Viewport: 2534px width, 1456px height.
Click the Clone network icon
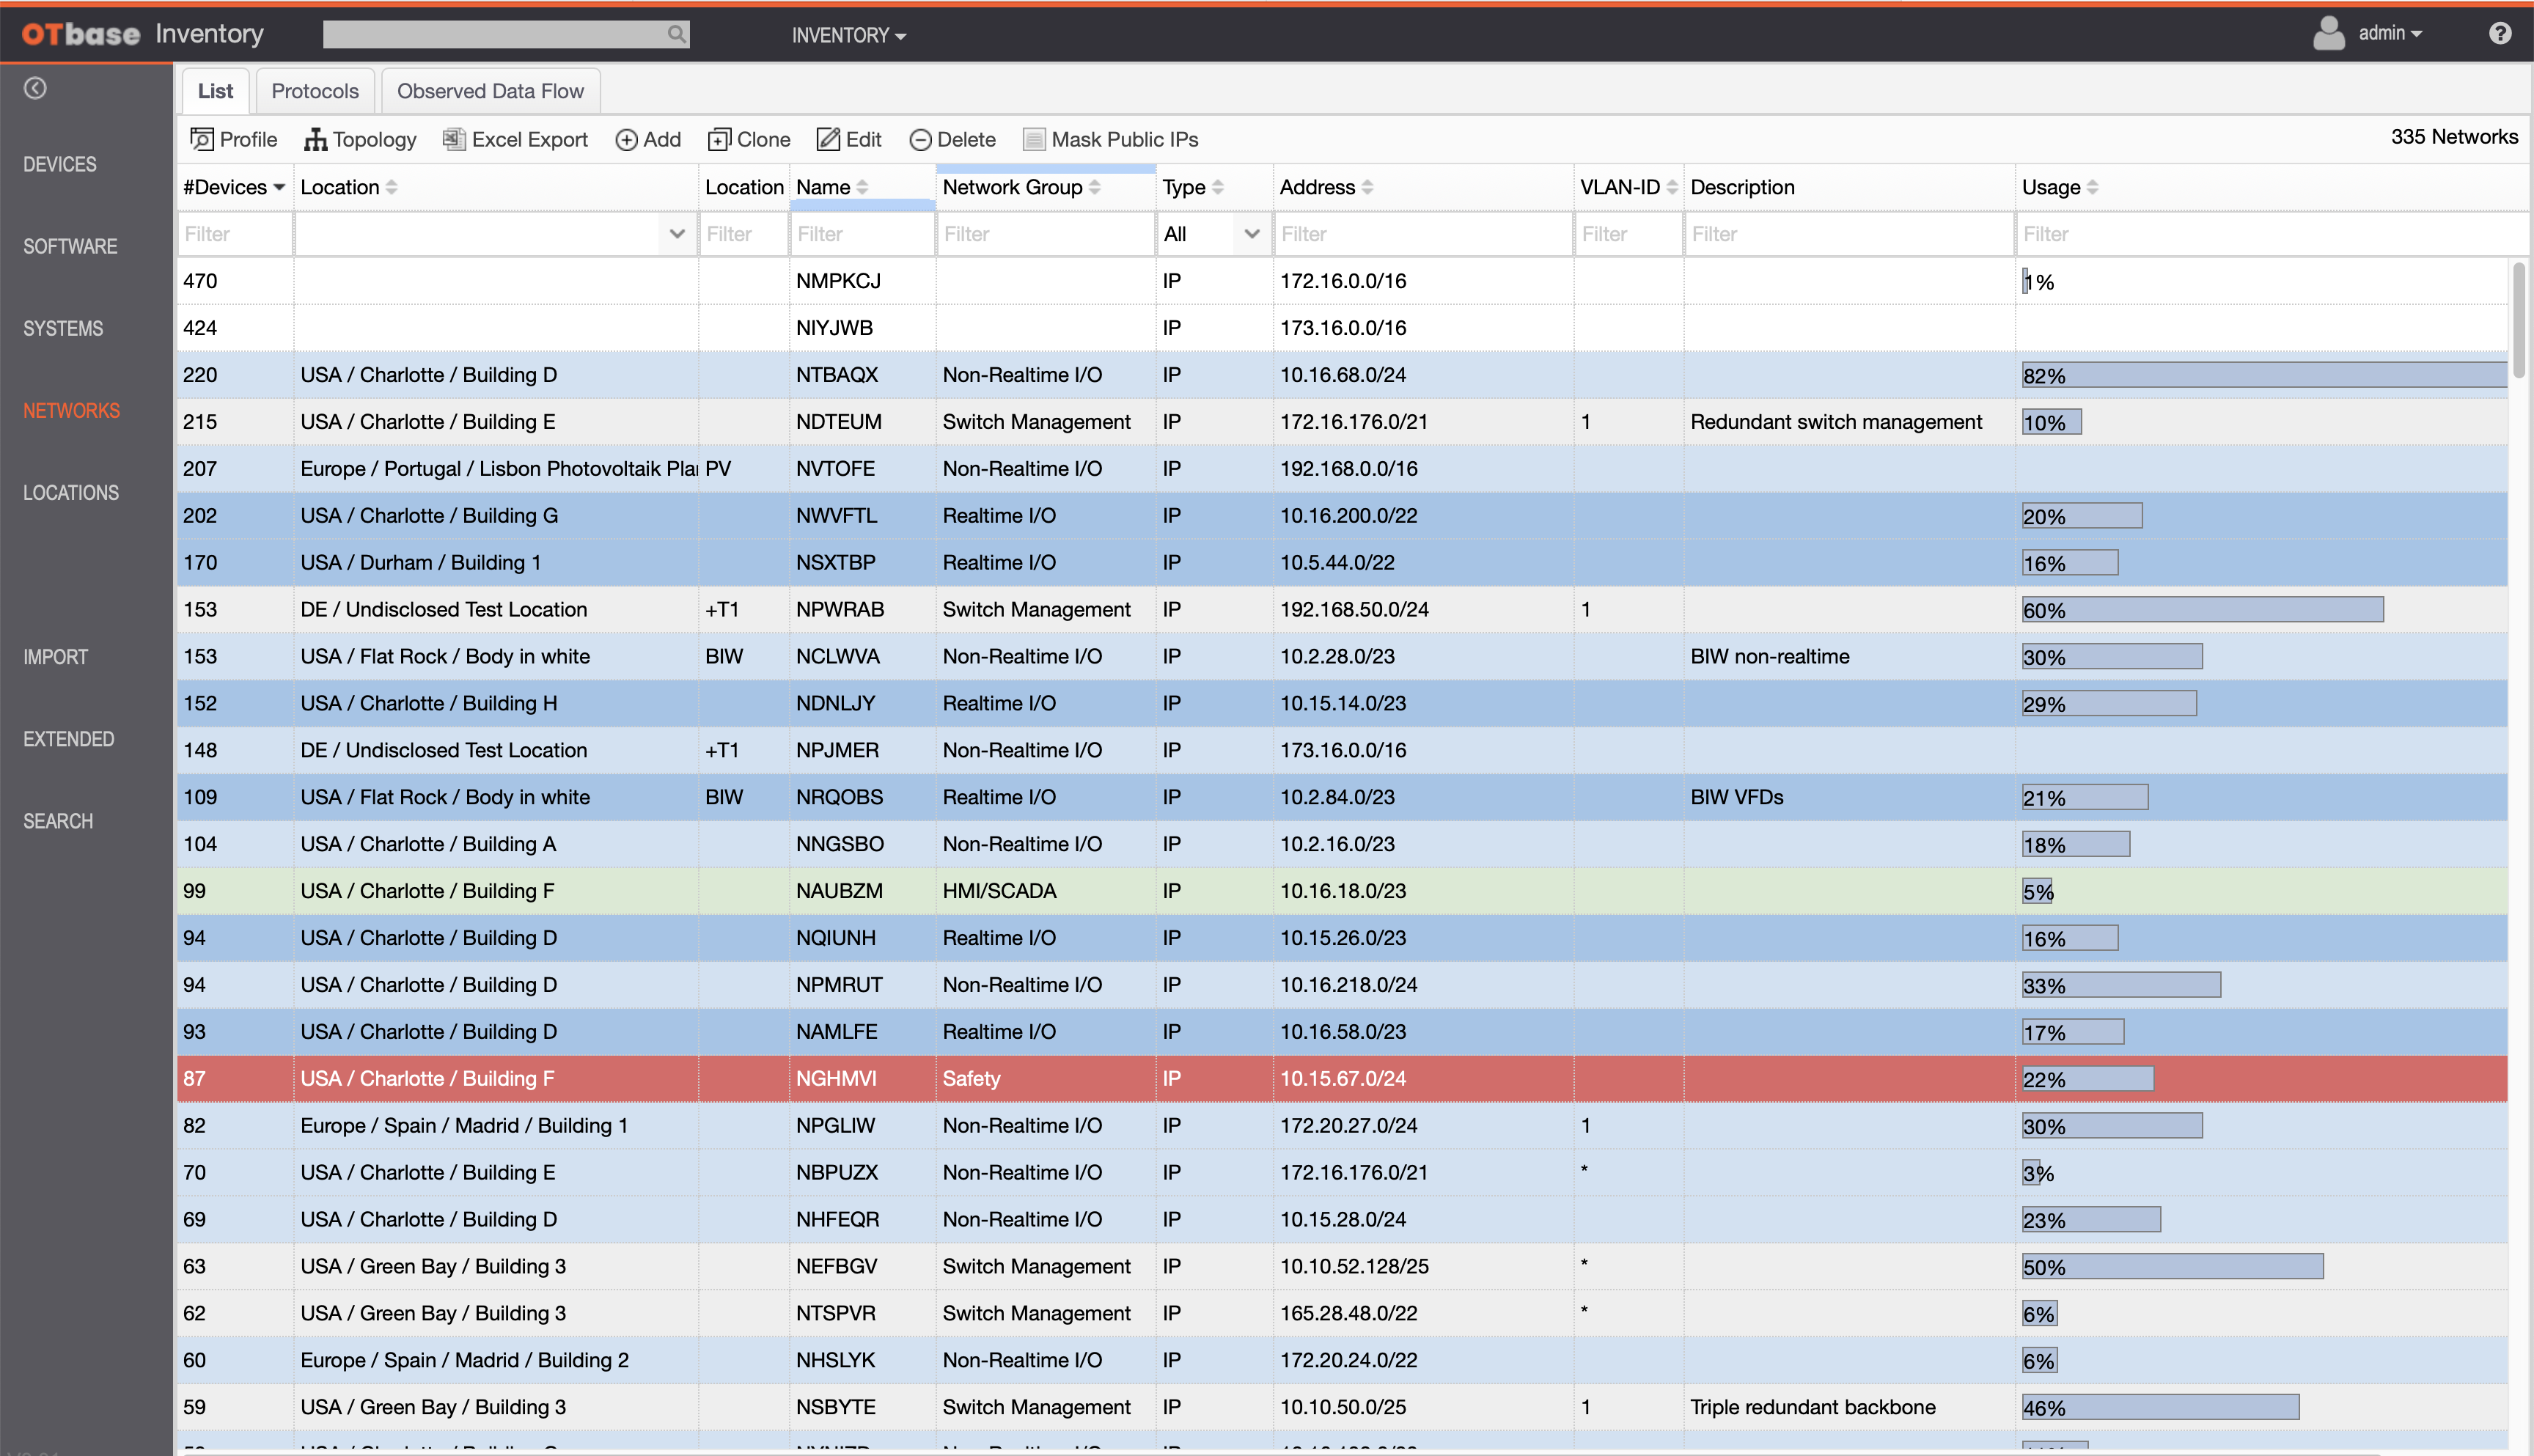719,140
